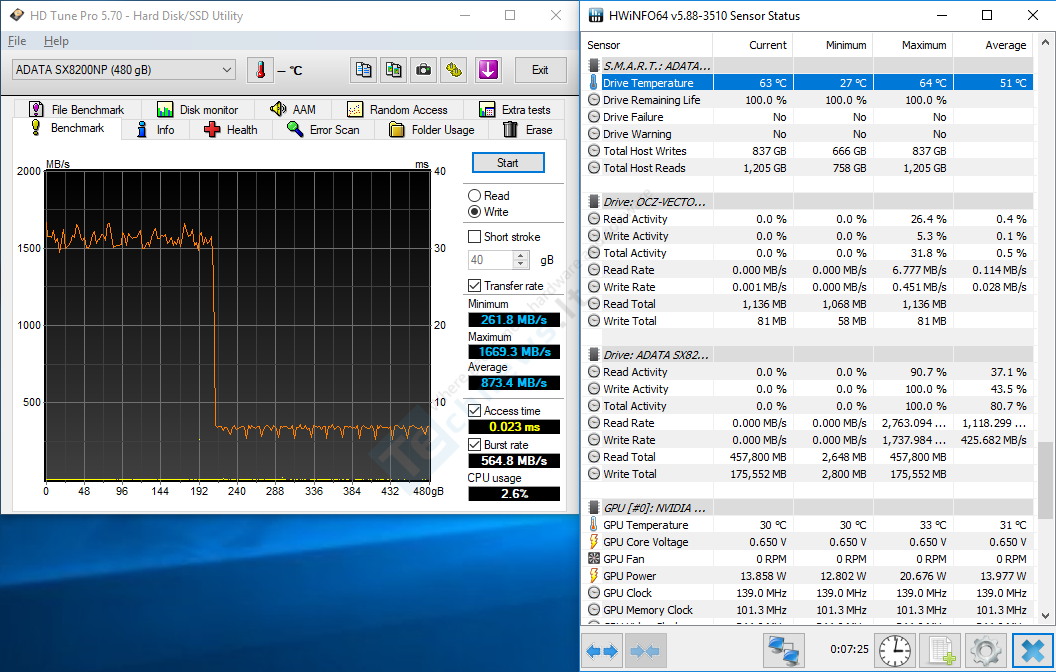The height and width of the screenshot is (672, 1056).
Task: Start logging with the sheet-plus icon
Action: tap(940, 651)
